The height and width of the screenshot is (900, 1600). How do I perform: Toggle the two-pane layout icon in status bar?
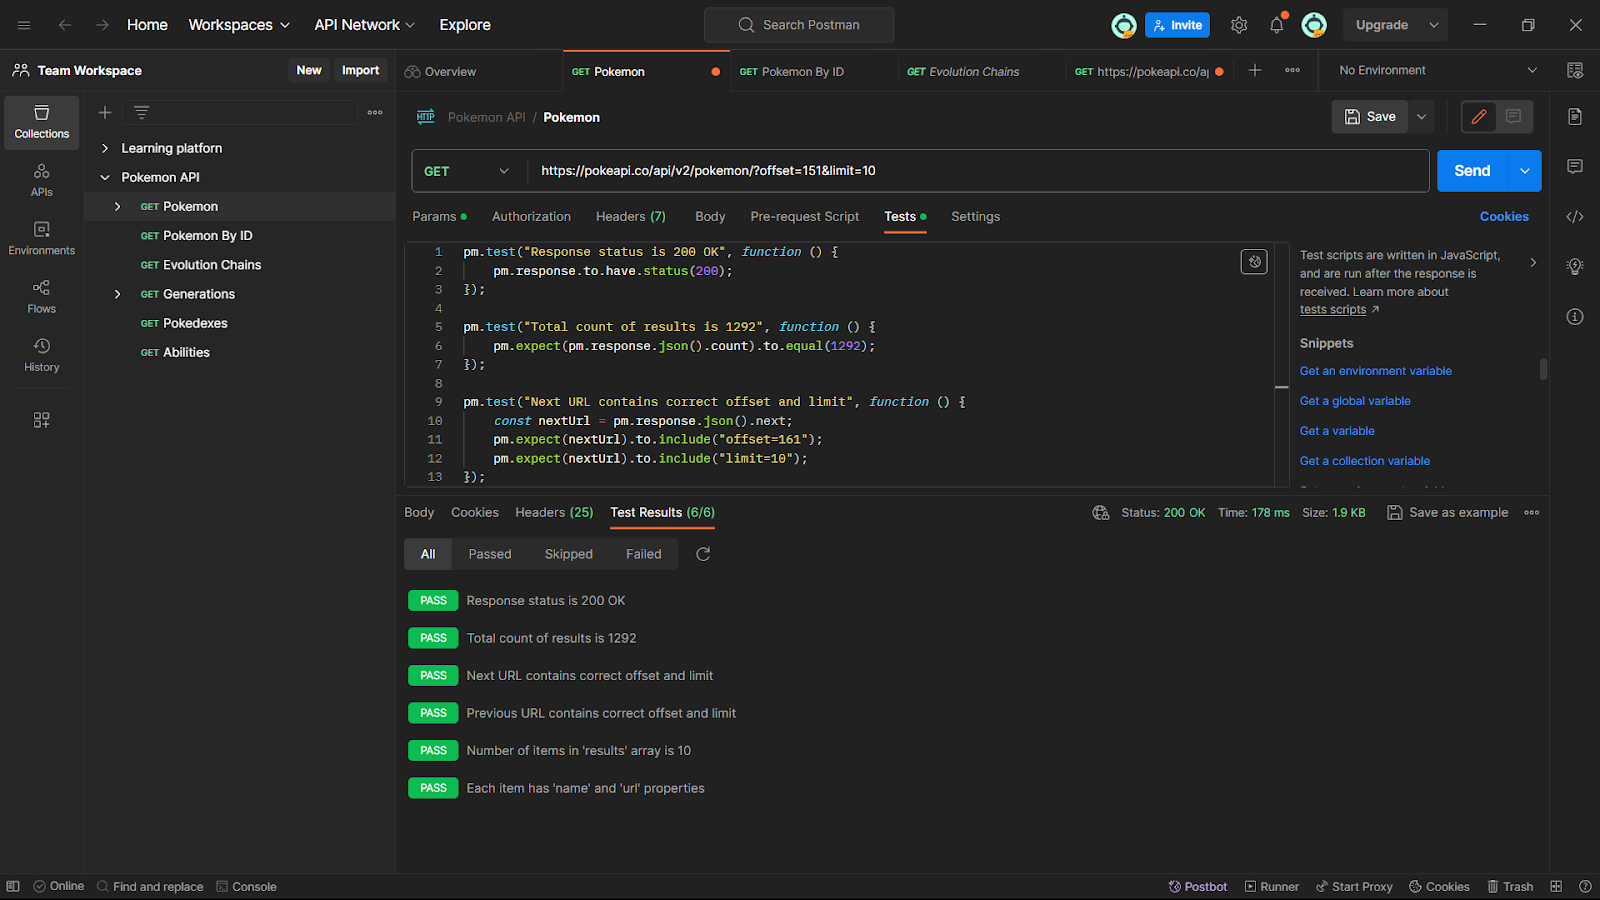tap(1556, 886)
